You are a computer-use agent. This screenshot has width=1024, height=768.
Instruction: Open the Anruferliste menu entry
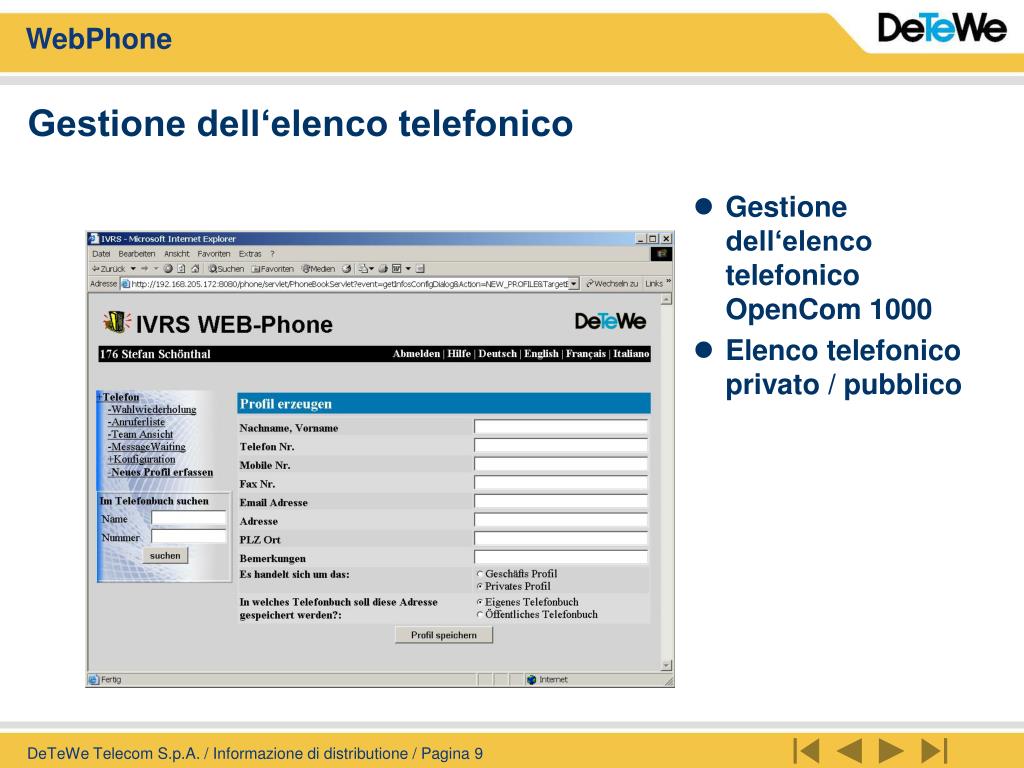tap(136, 422)
